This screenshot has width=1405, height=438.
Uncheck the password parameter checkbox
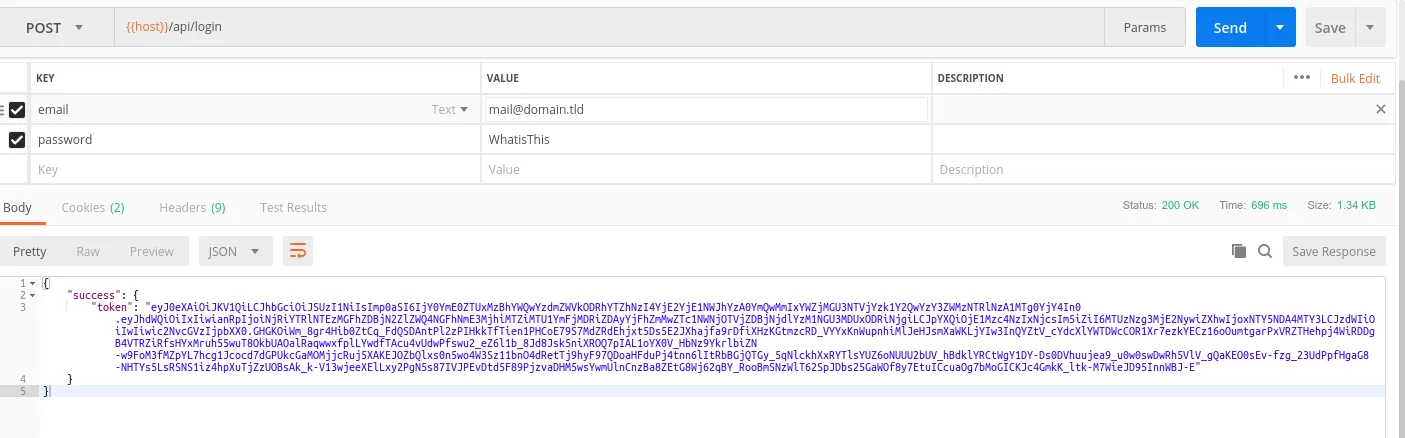pyautogui.click(x=17, y=140)
